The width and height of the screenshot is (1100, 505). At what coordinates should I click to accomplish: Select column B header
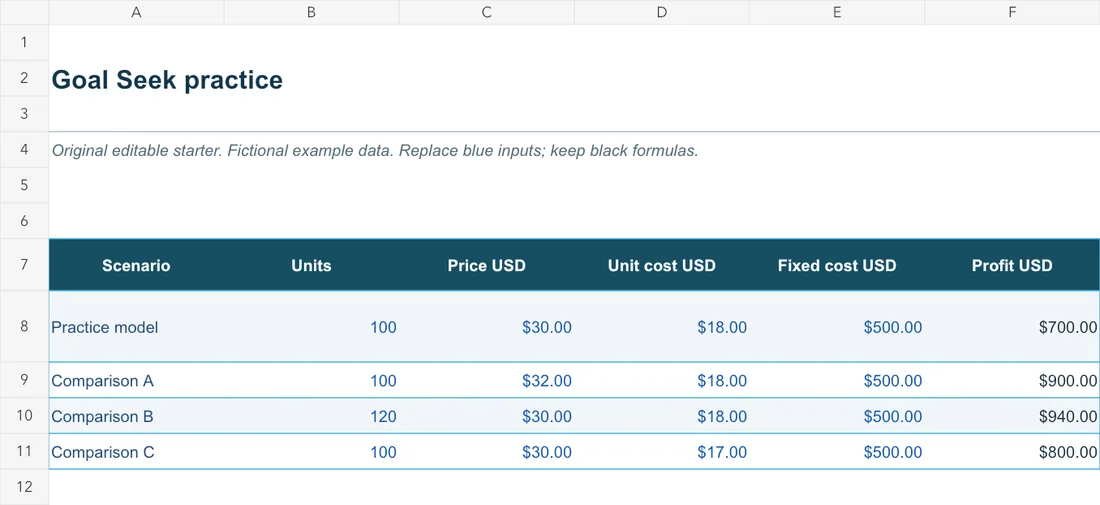311,12
